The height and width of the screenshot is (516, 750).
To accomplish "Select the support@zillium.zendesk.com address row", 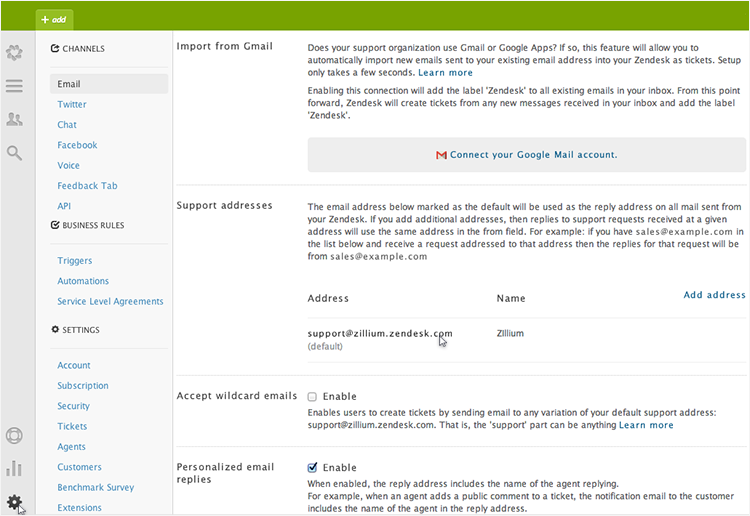I will 380,333.
